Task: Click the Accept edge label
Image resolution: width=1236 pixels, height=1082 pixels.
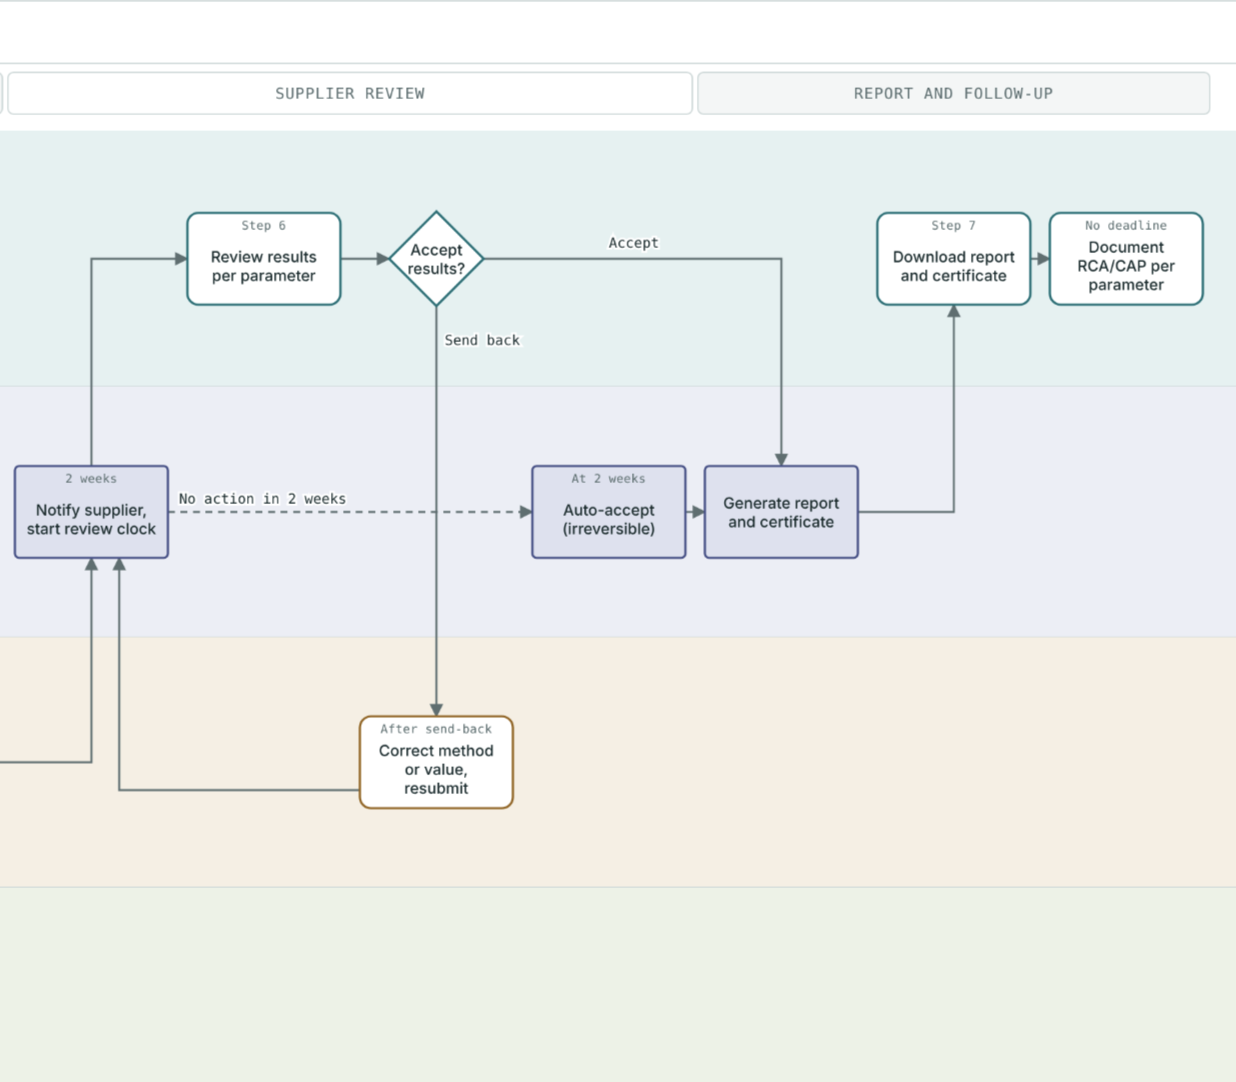Action: 634,243
